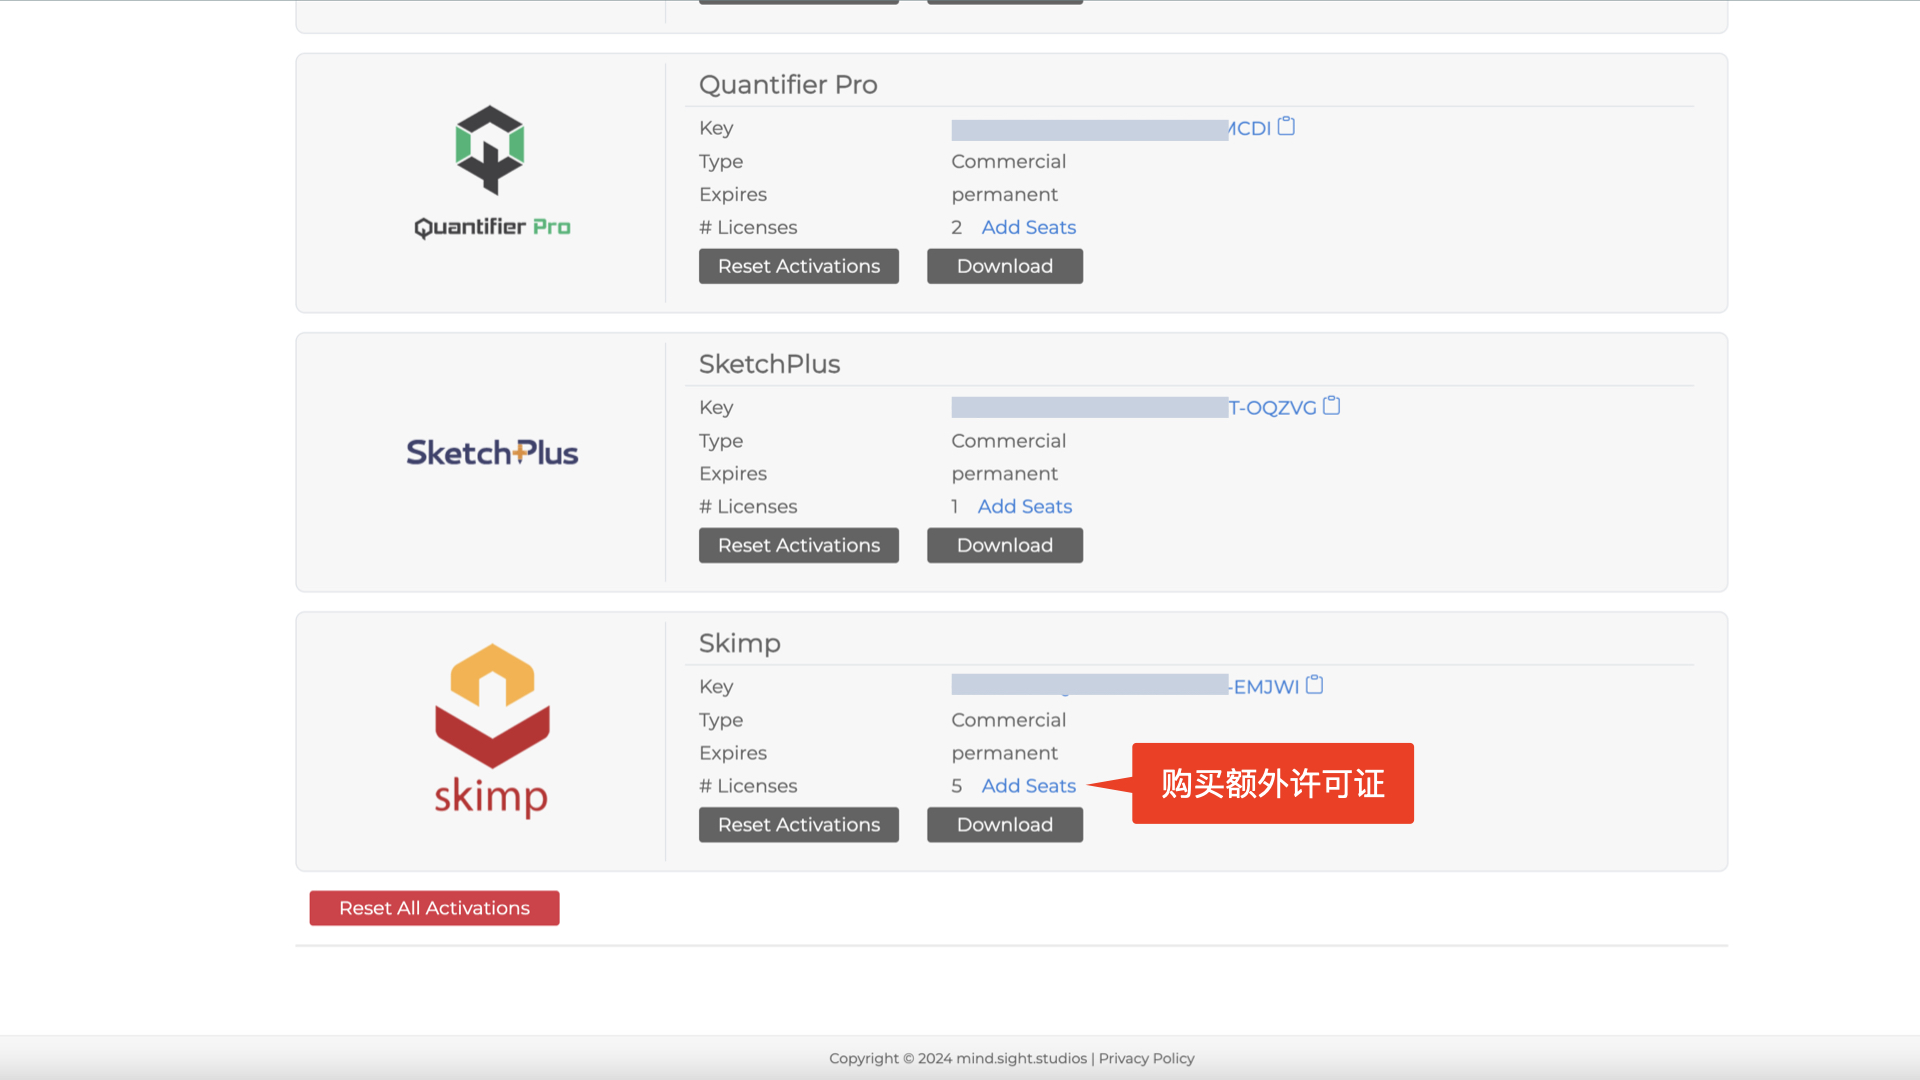This screenshot has height=1080, width=1920.
Task: Open the Privacy Policy page
Action: 1146,1057
